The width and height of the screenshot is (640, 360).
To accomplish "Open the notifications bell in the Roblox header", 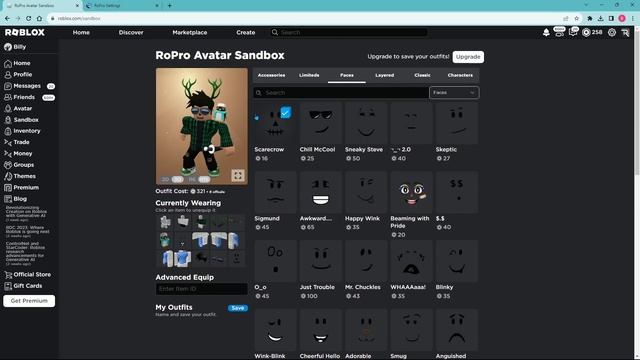I will (546, 32).
